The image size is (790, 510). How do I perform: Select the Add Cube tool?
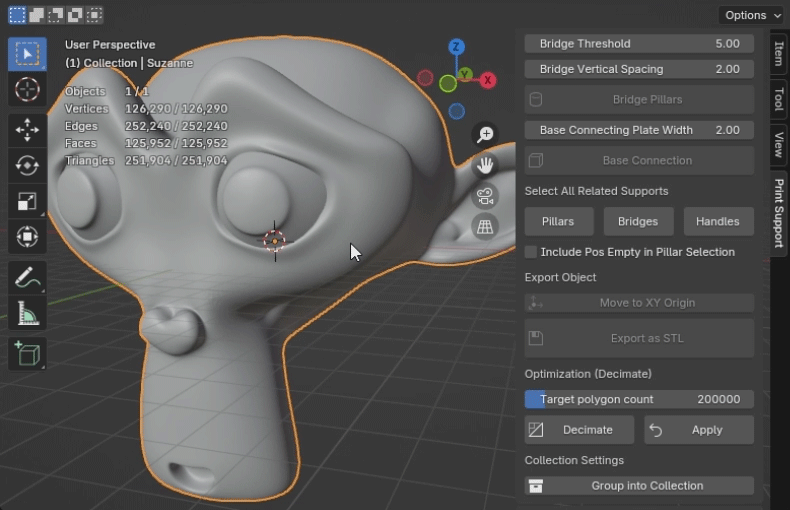tap(27, 354)
